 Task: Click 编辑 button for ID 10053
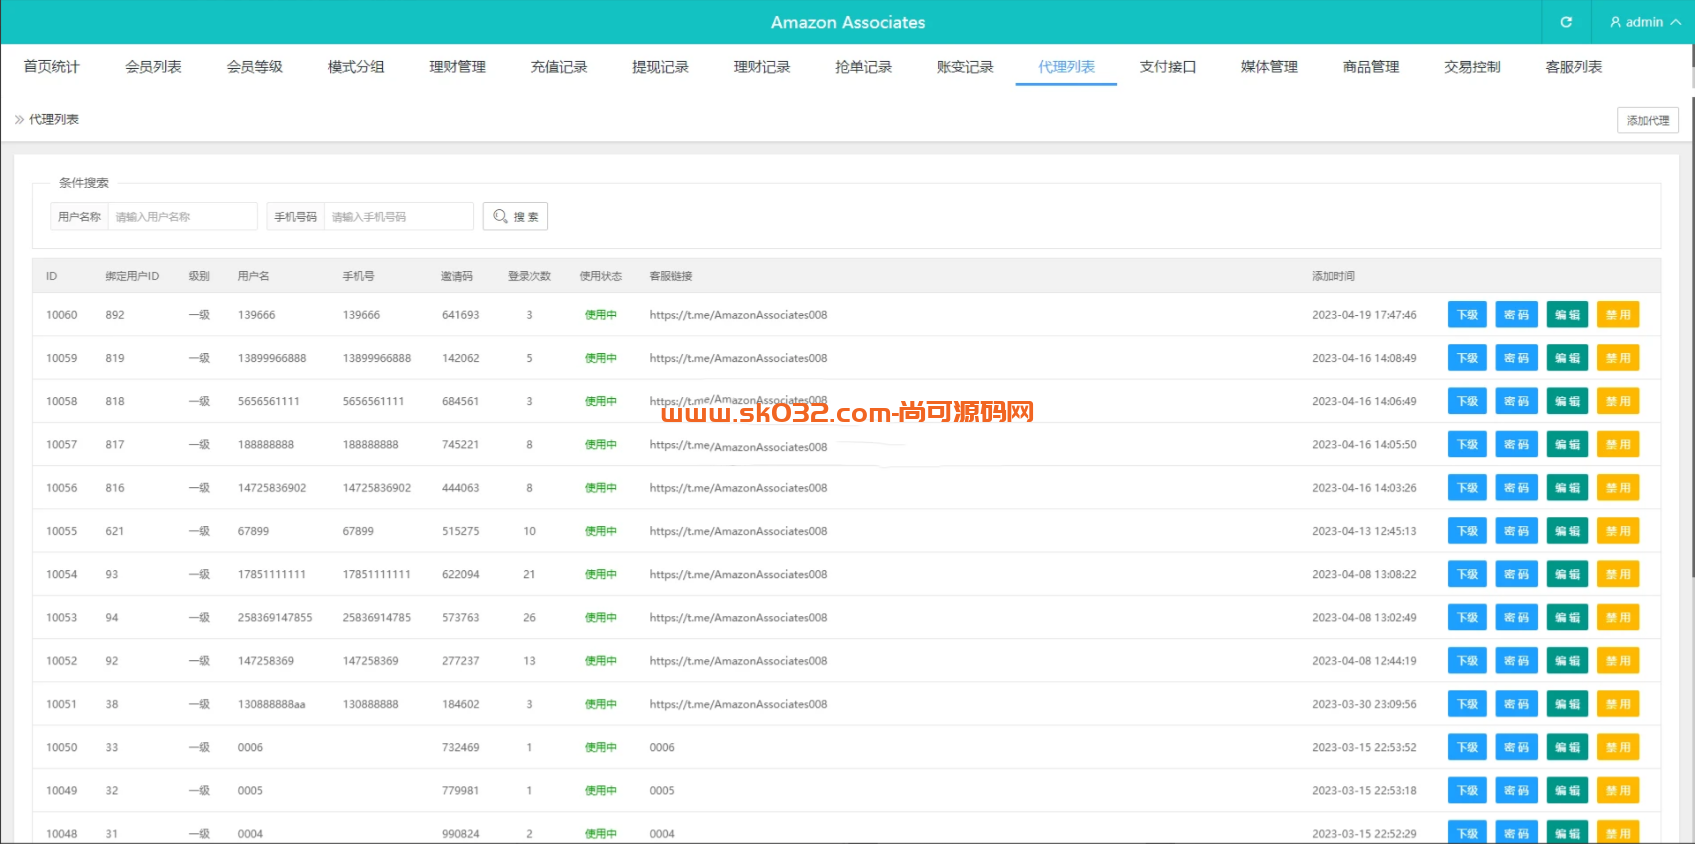pos(1567,618)
